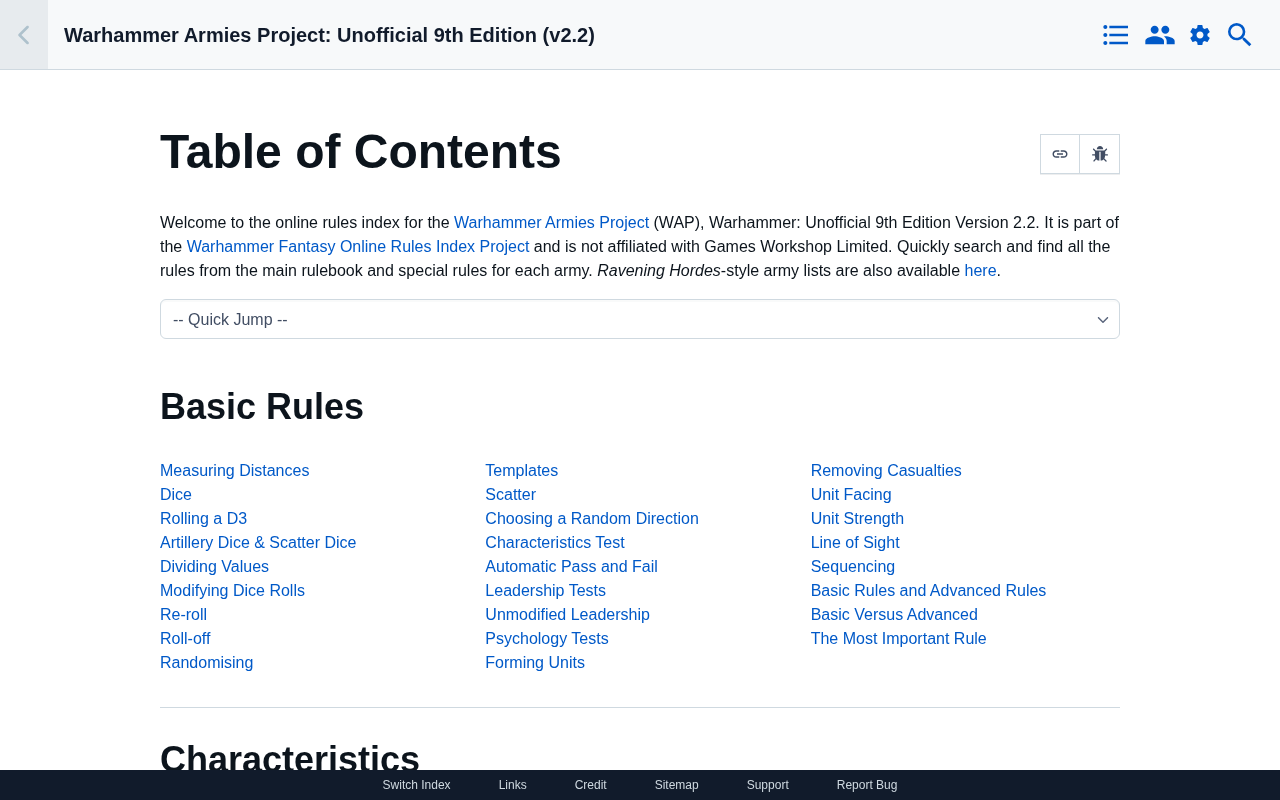Expand the Quick Jump dropdown

pyautogui.click(x=640, y=319)
